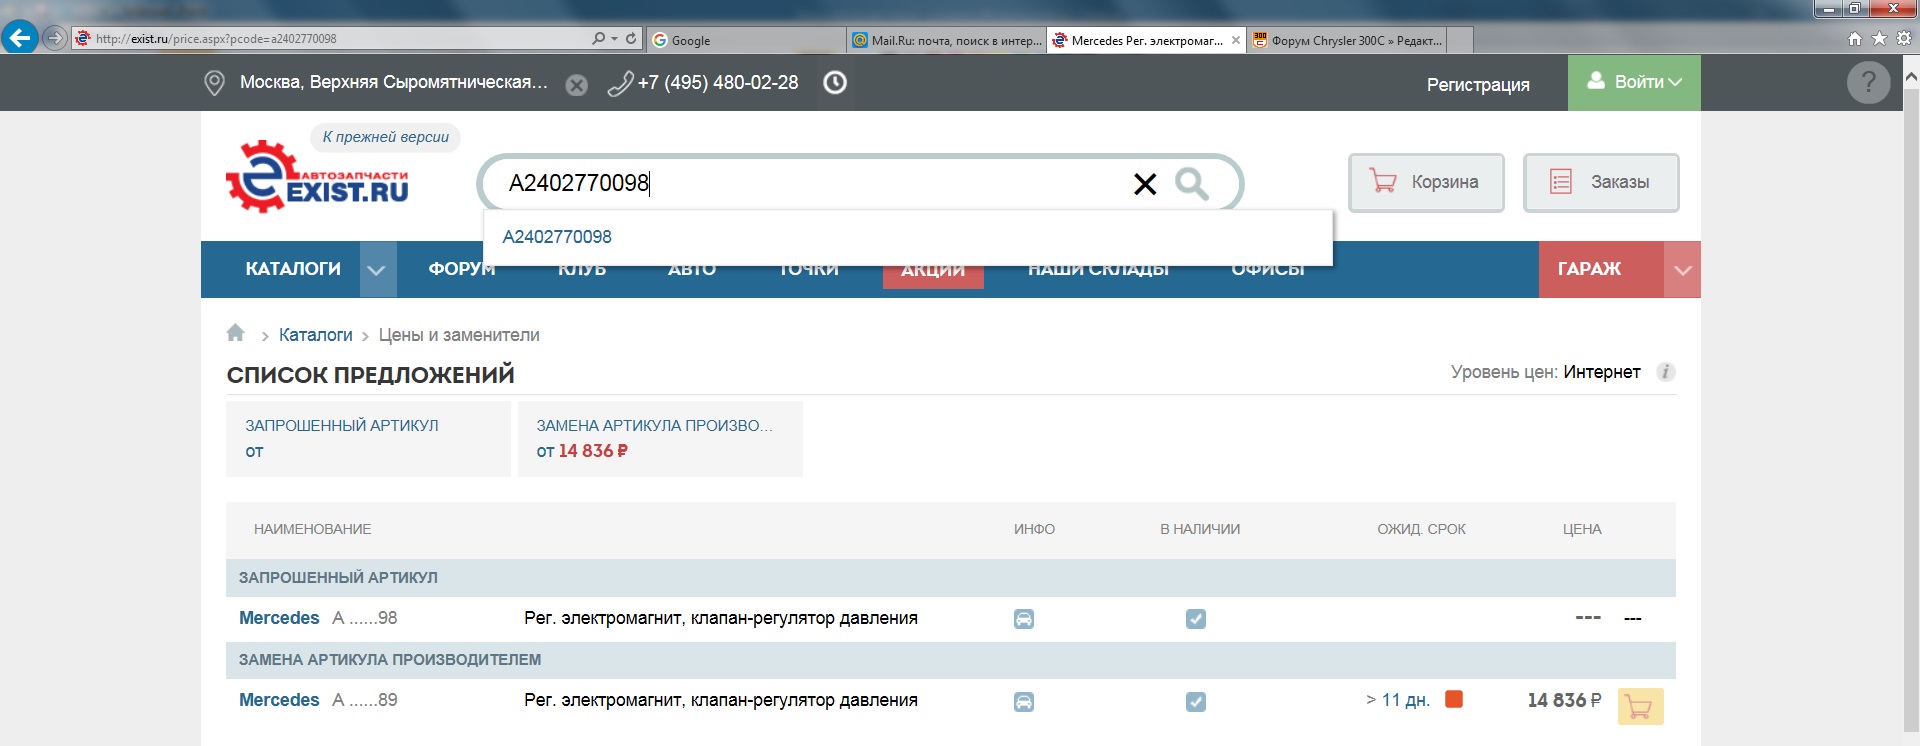Click the price level info icon
The width and height of the screenshot is (1920, 746).
tap(1665, 372)
